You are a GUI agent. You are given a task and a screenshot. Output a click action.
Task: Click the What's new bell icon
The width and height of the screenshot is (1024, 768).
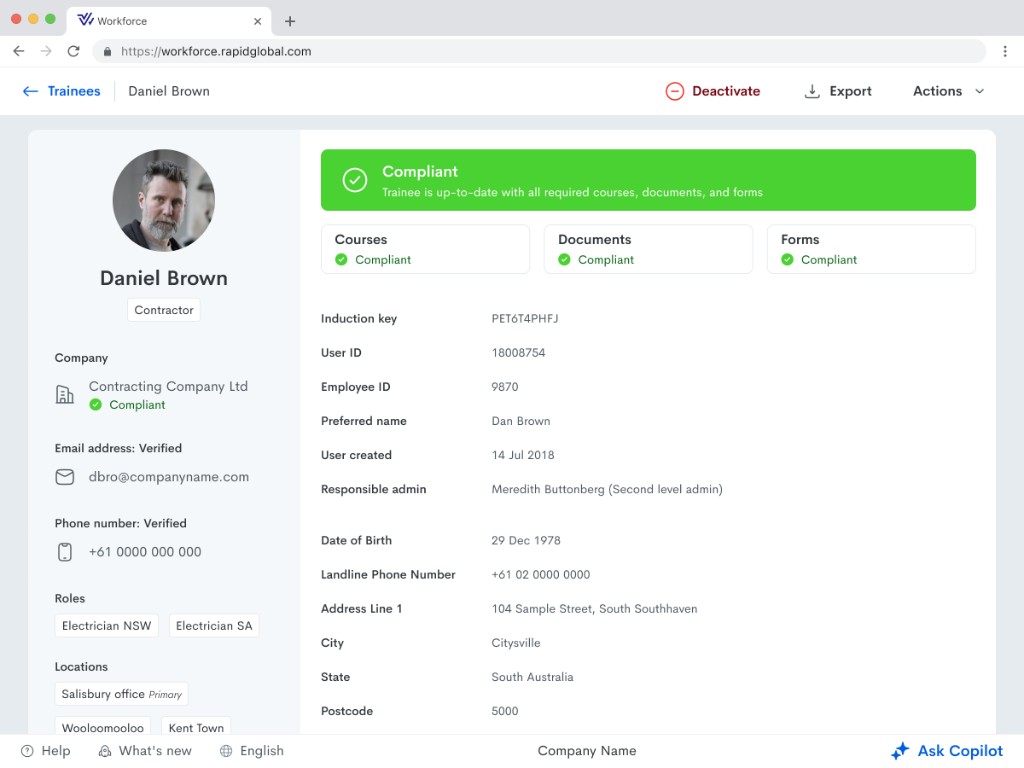tap(104, 751)
